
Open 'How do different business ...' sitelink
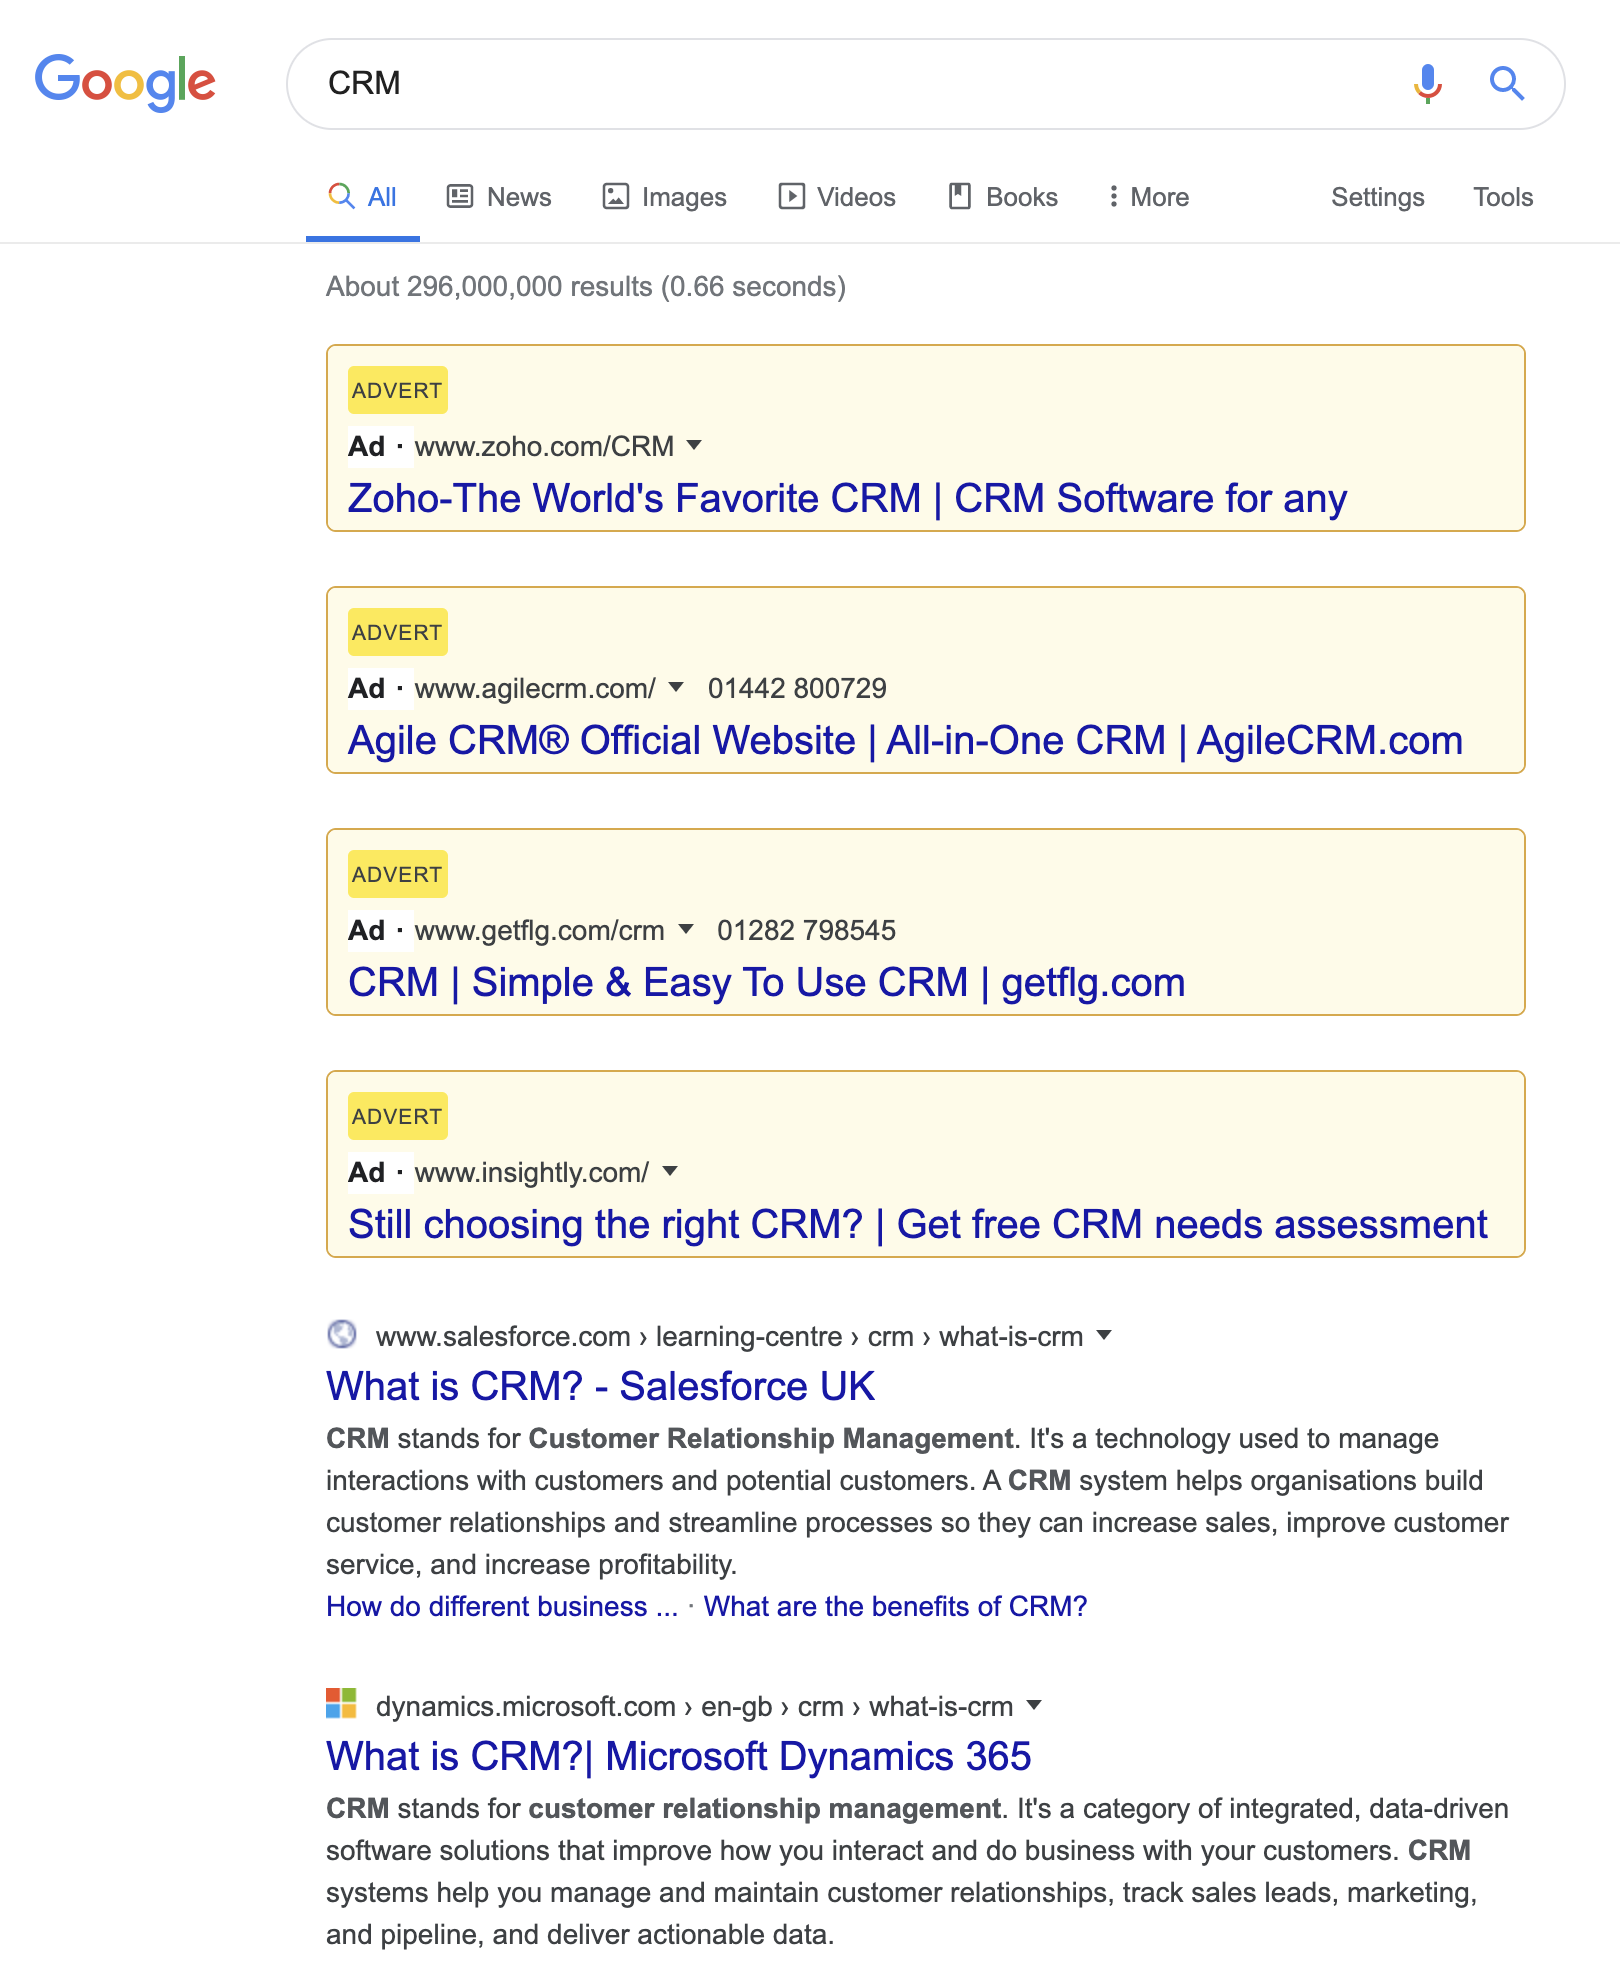[x=502, y=1606]
